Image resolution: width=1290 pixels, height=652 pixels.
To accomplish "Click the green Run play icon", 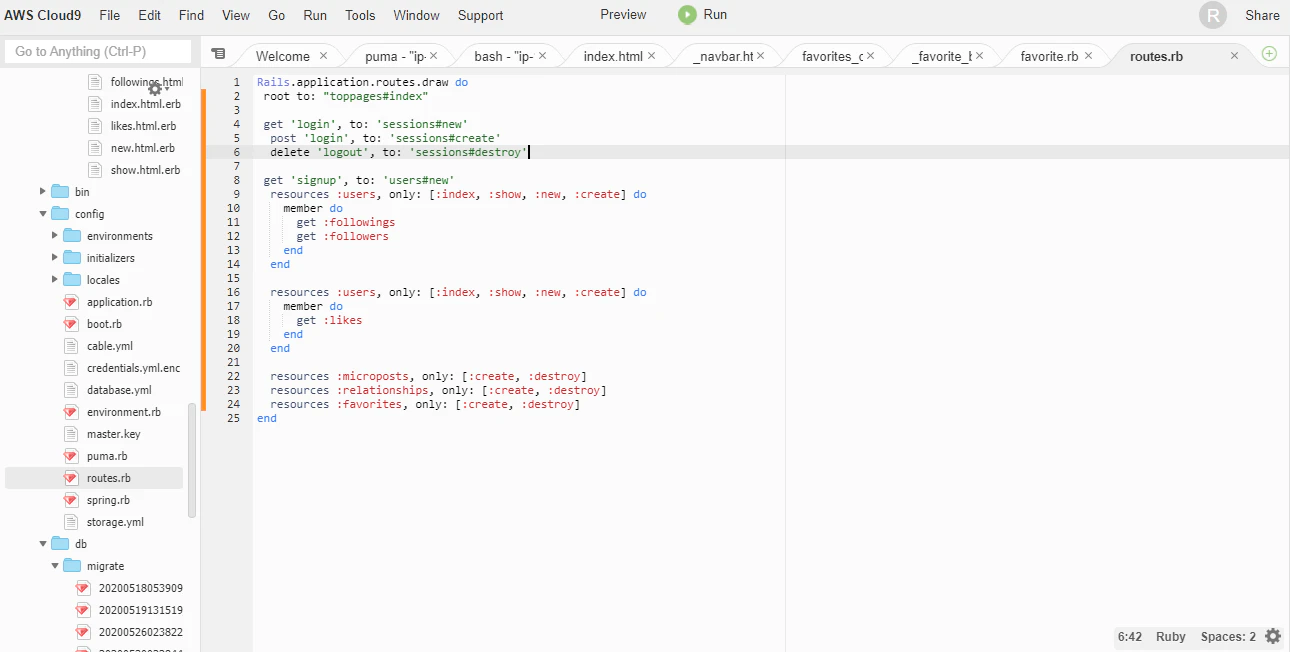I will [x=687, y=14].
